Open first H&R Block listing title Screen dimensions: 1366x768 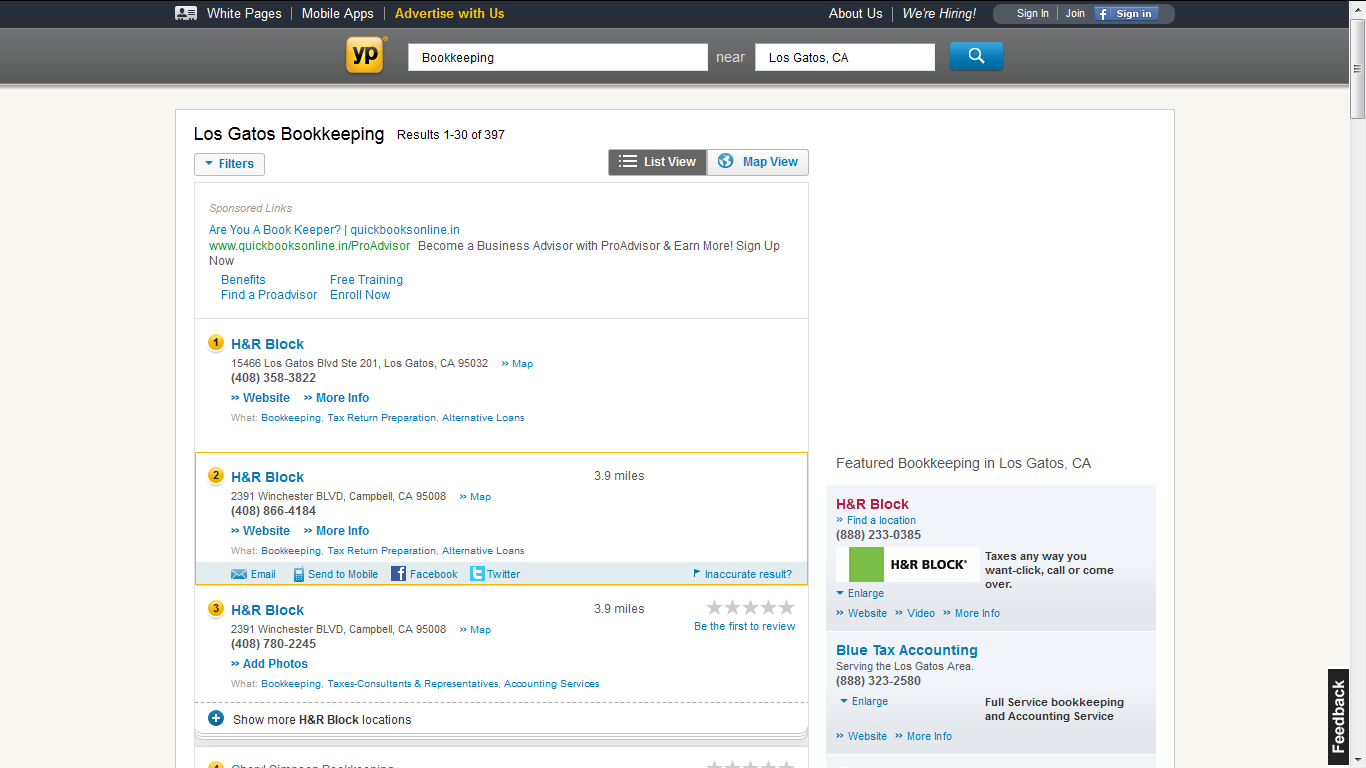[x=268, y=344]
